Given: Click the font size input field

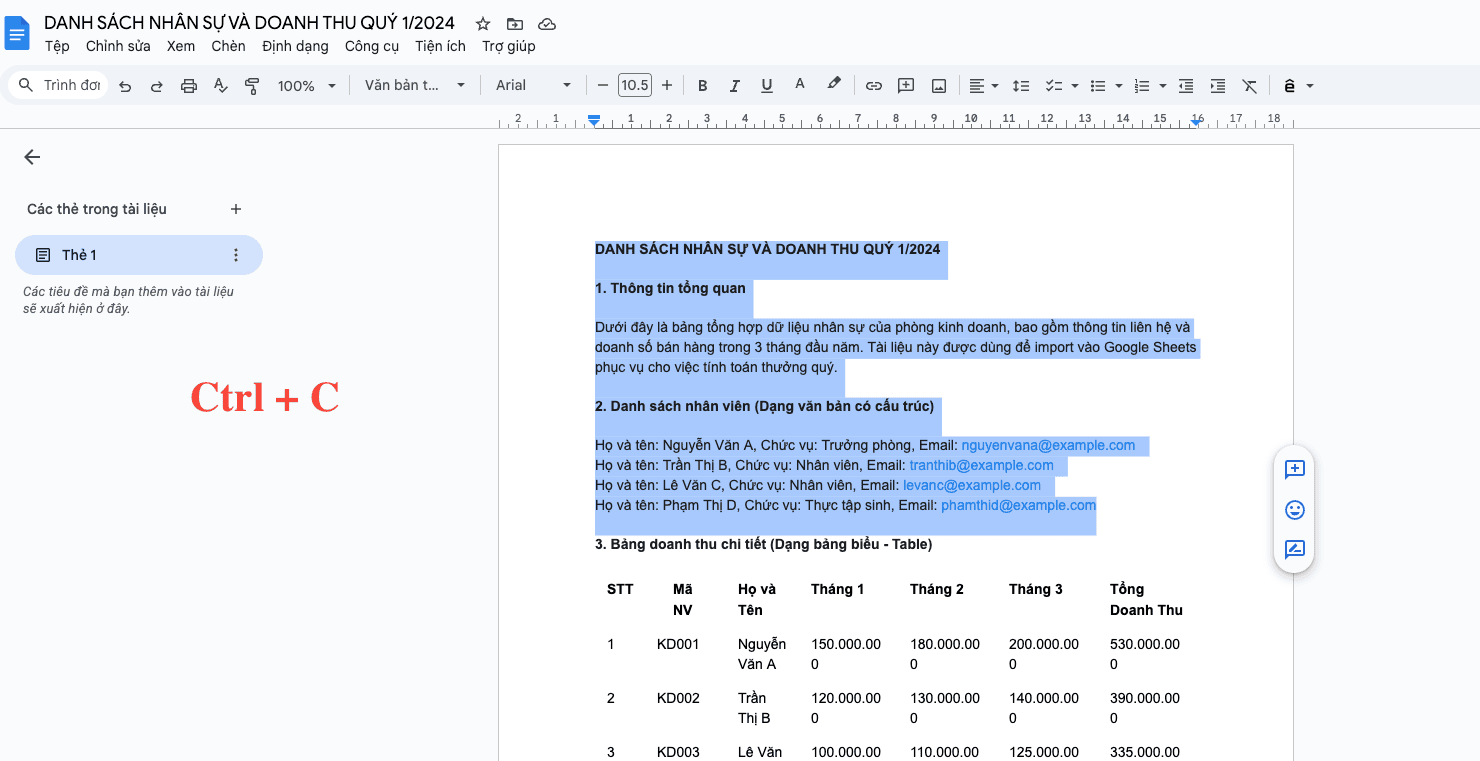Looking at the screenshot, I should [x=634, y=85].
